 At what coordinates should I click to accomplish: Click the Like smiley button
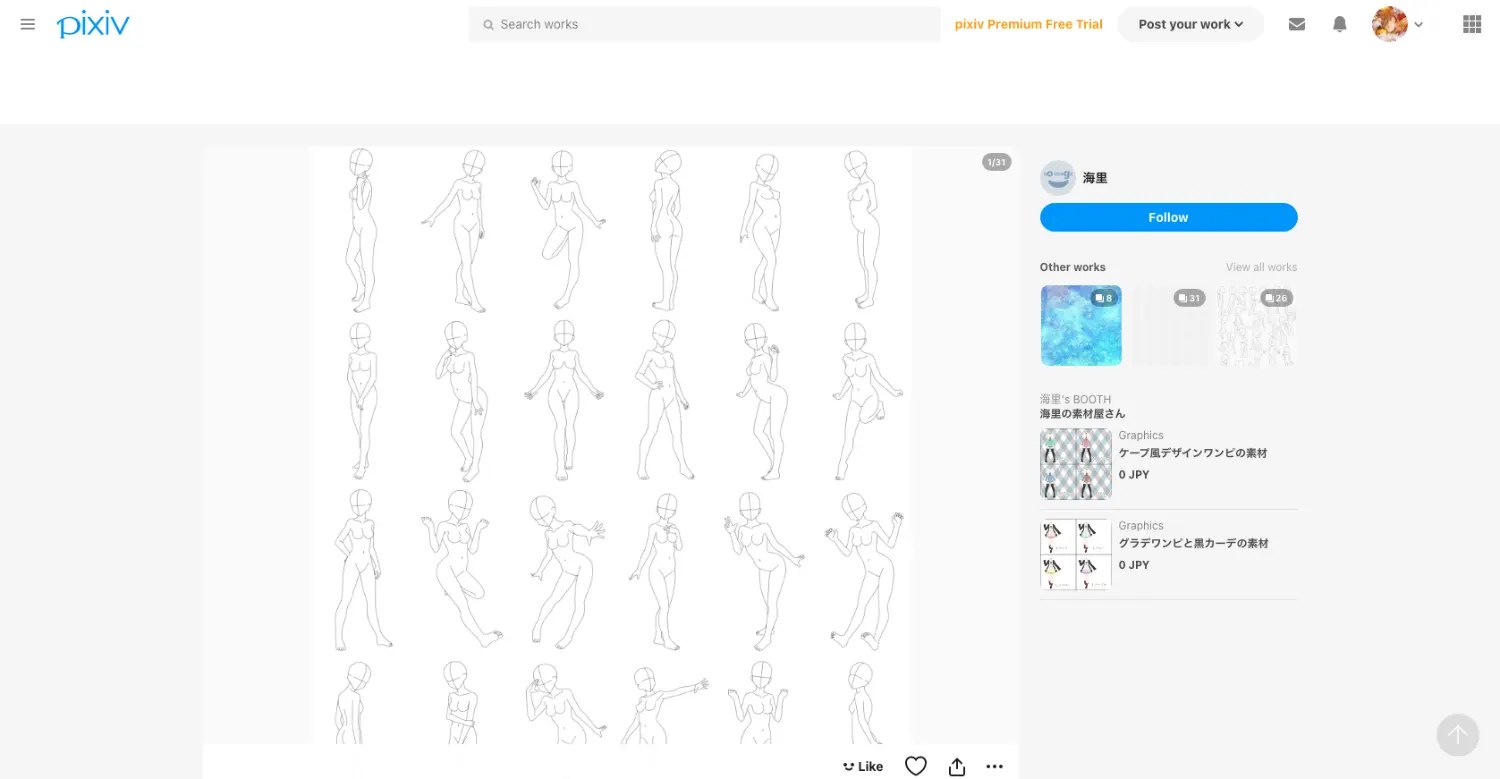(x=862, y=766)
